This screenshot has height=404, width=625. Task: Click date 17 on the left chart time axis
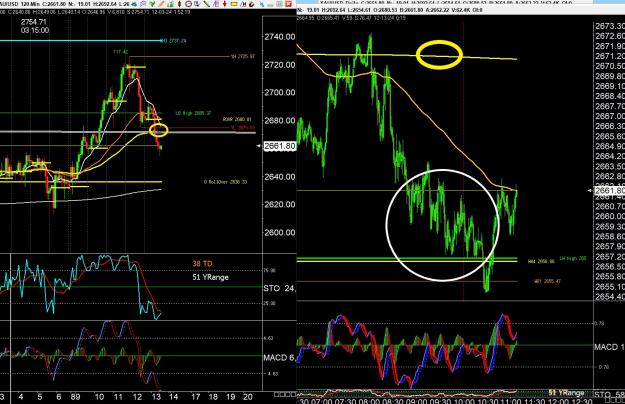pyautogui.click(x=195, y=397)
